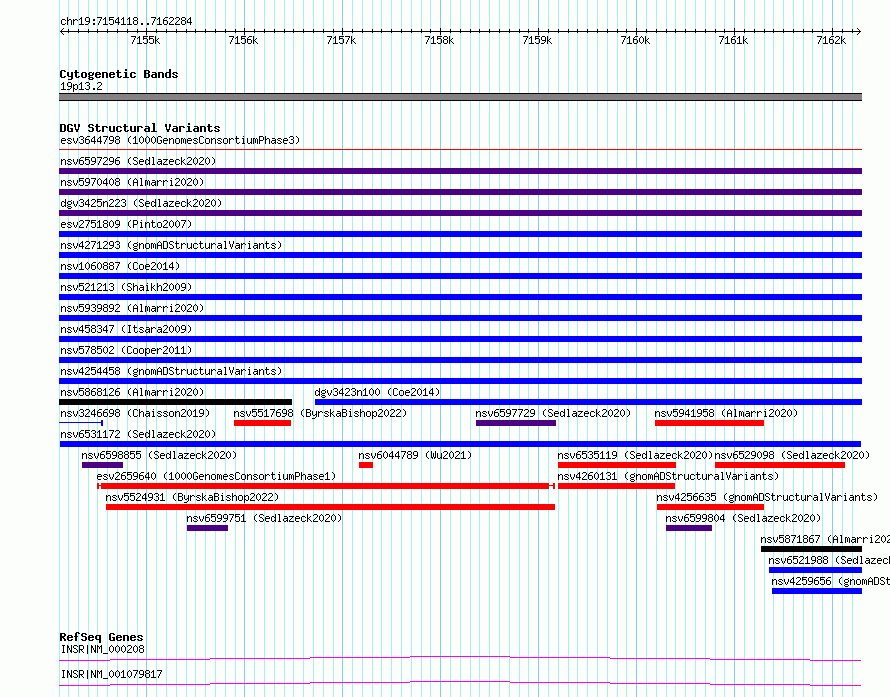Click dgv3425n223 (Sedlazeck2020) label

coord(141,203)
